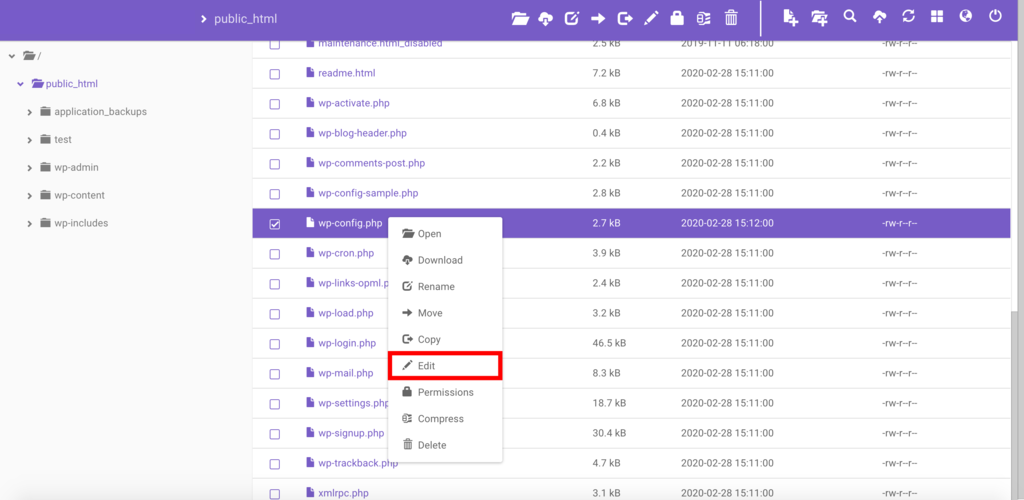The width and height of the screenshot is (1024, 500).
Task: Open the wp-blog-header.php file link
Action: pyautogui.click(x=362, y=133)
